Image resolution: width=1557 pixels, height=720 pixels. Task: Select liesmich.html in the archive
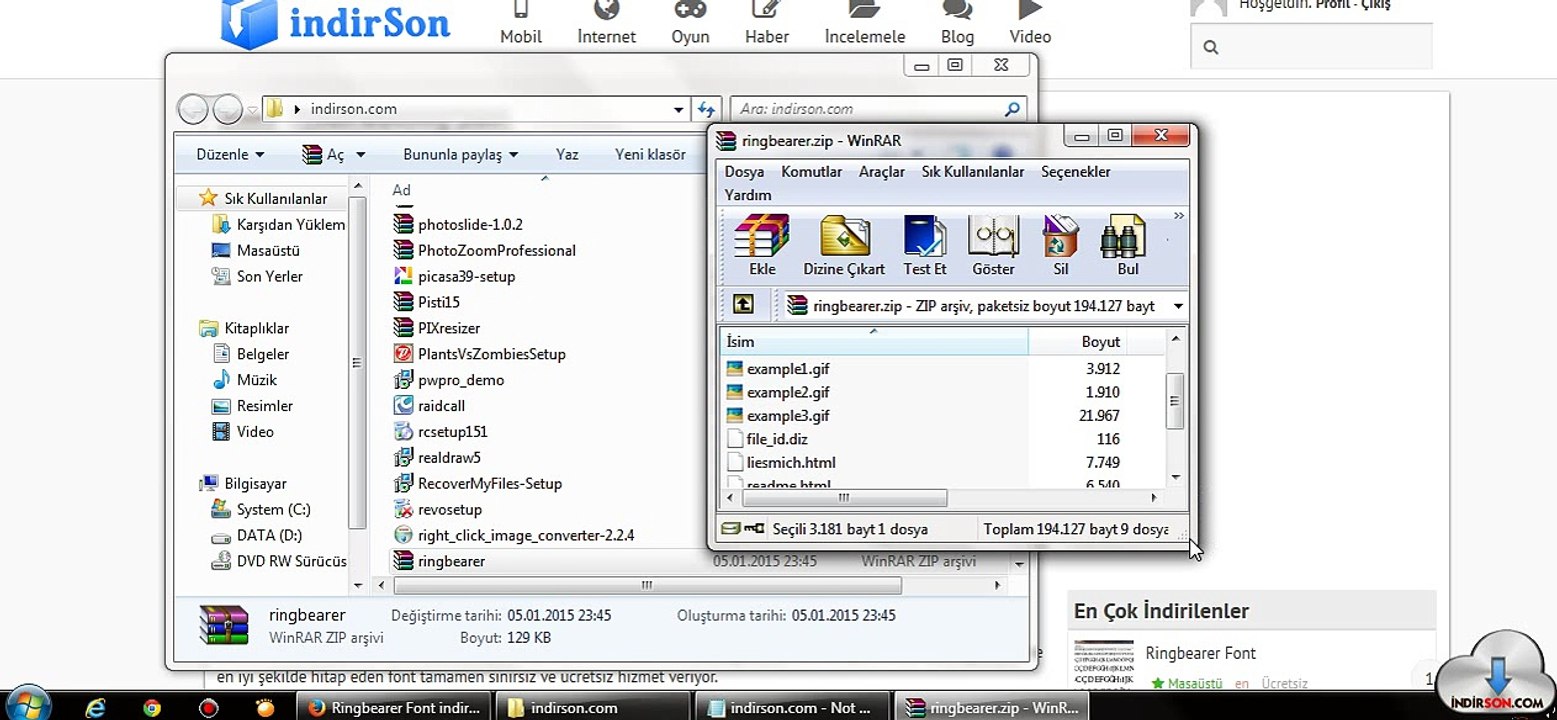791,462
